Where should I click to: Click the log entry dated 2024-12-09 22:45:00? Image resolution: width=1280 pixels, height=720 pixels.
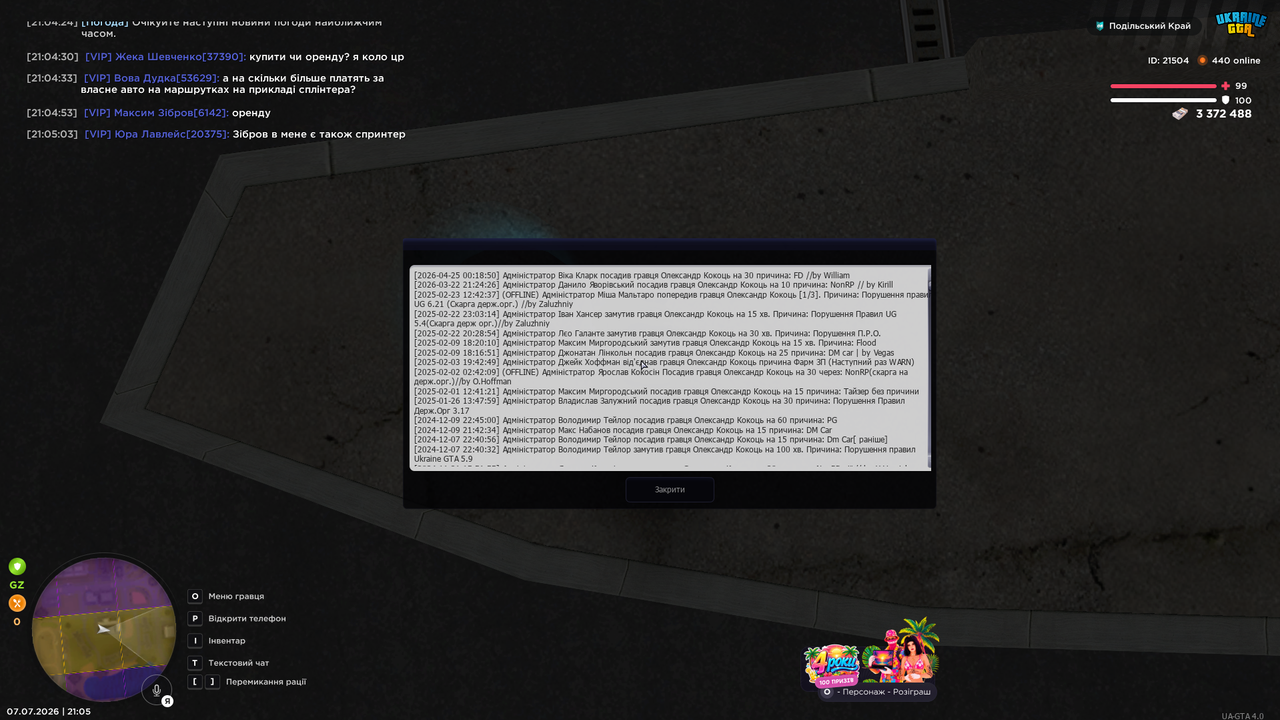tap(626, 421)
